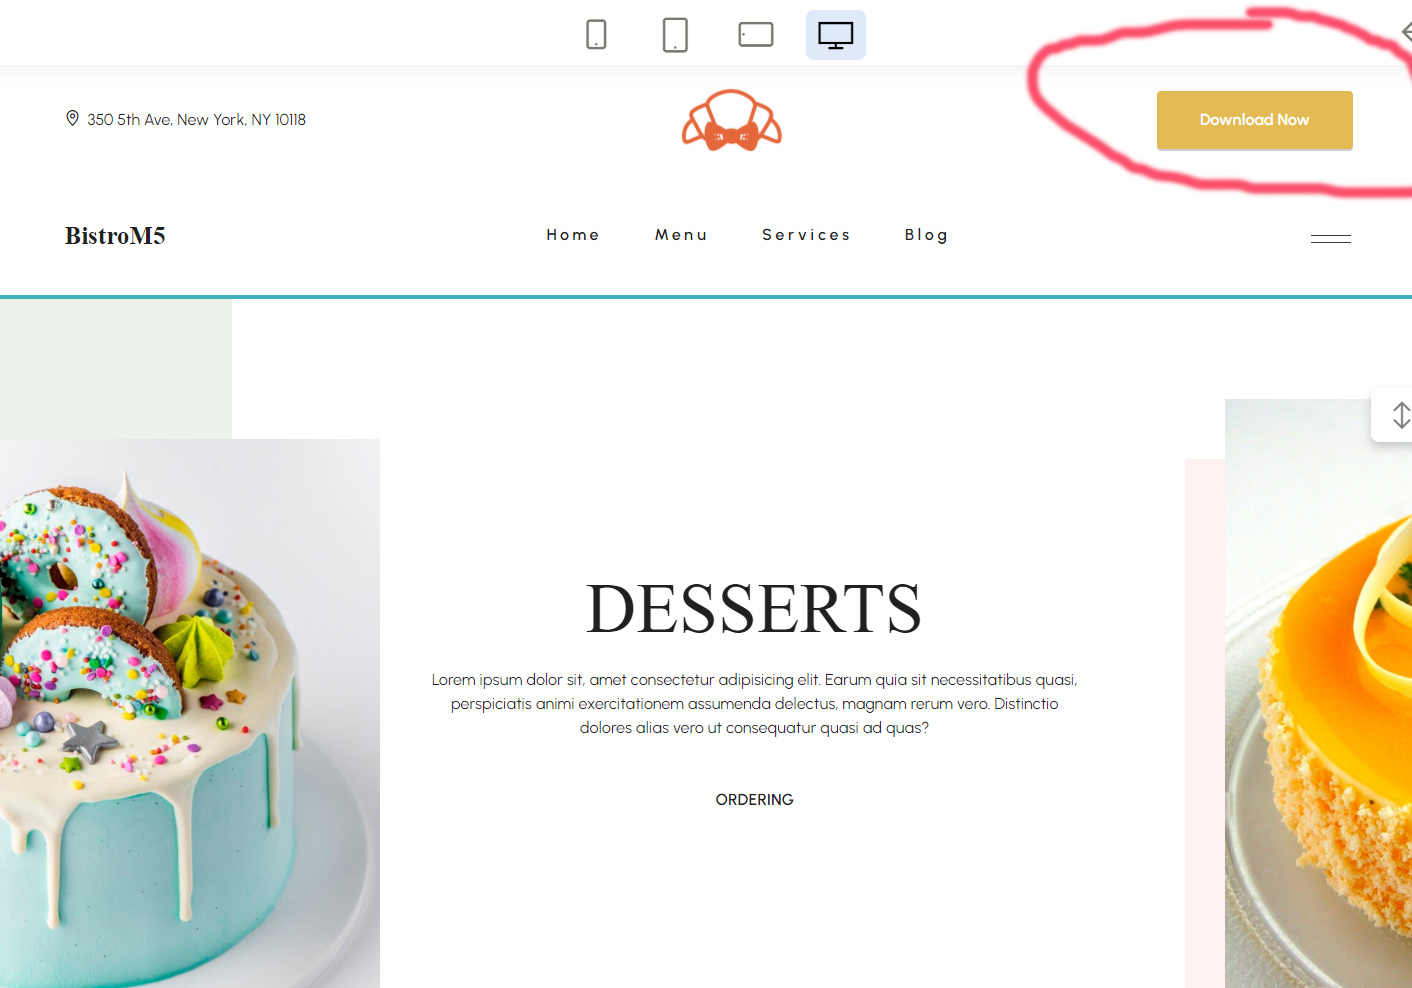Click the orange mousse cake image
The image size is (1412, 988).
pos(1318,693)
